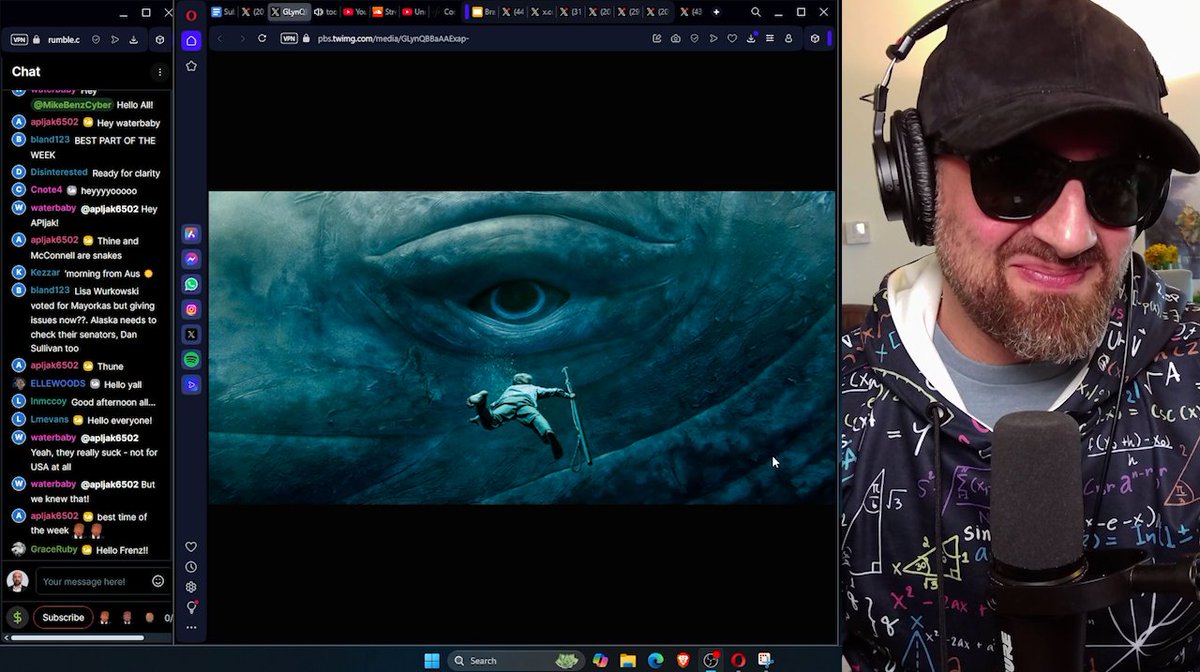The width and height of the screenshot is (1200, 672).
Task: Toggle VPN badge in rumble window
Action: click(19, 40)
